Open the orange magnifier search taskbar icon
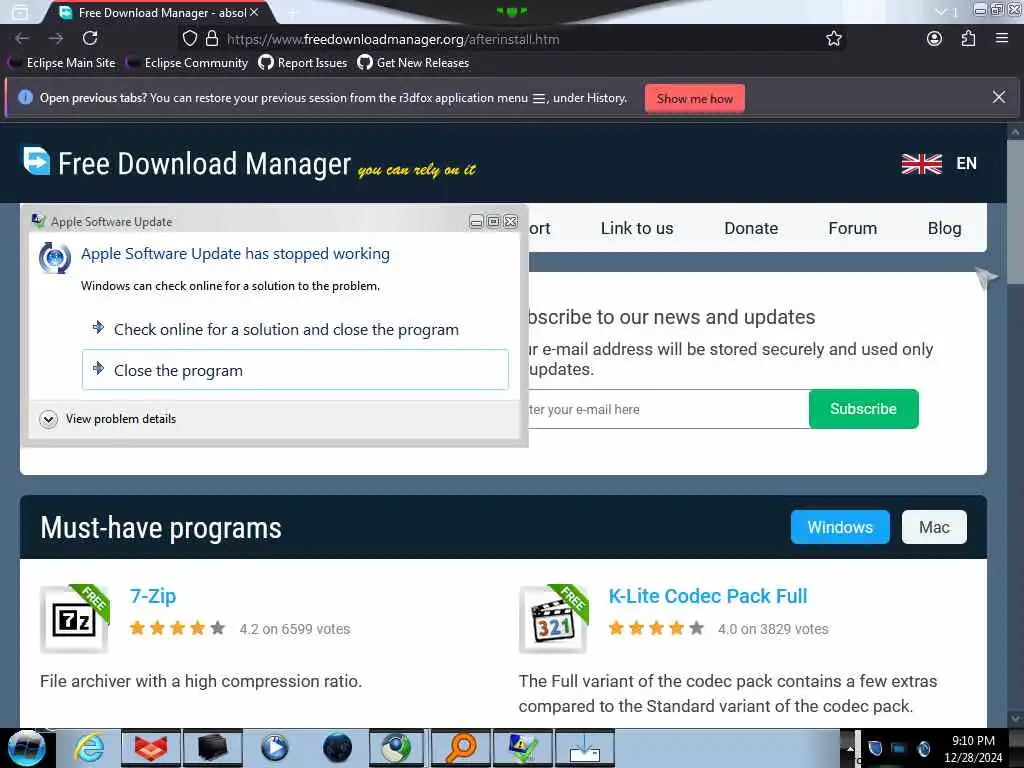The image size is (1024, 768). (x=460, y=748)
